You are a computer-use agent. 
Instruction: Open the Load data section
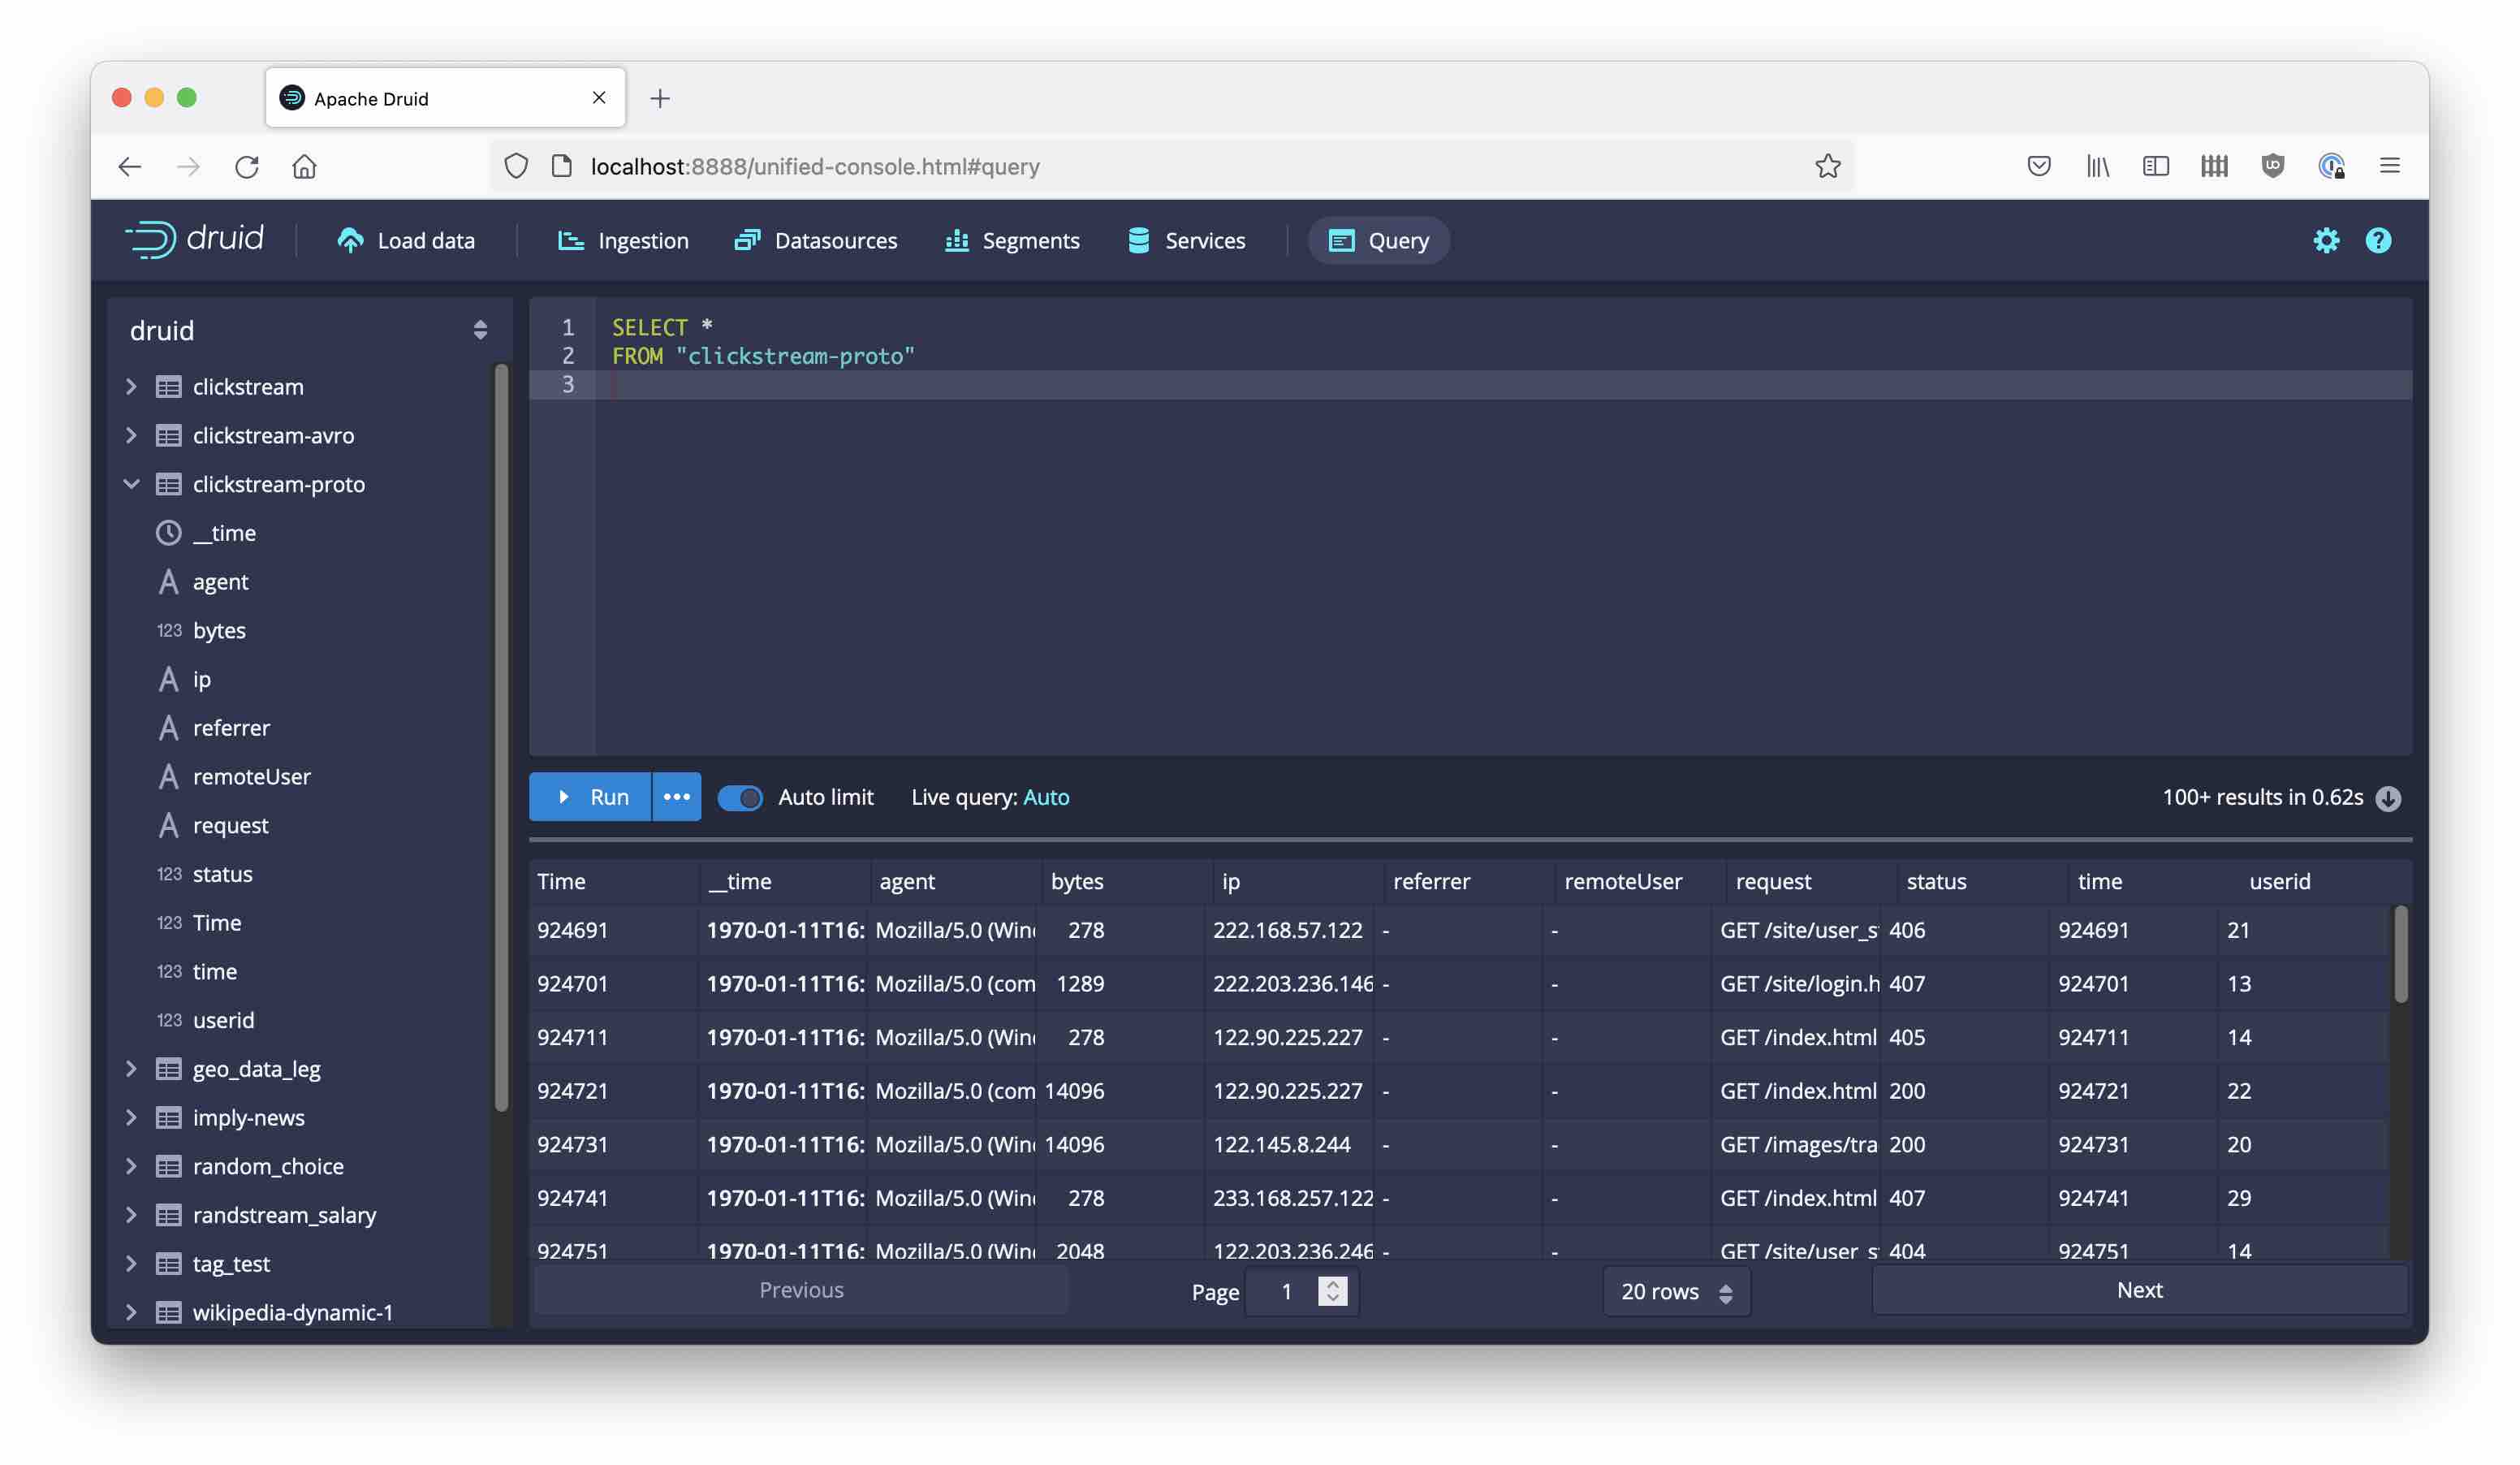(406, 240)
